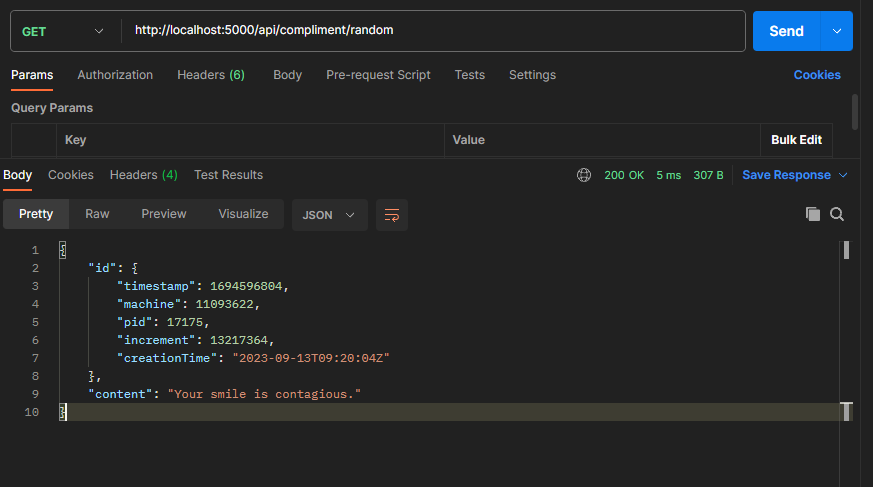Click the pid value 17175
The image size is (873, 487).
pyautogui.click(x=185, y=322)
